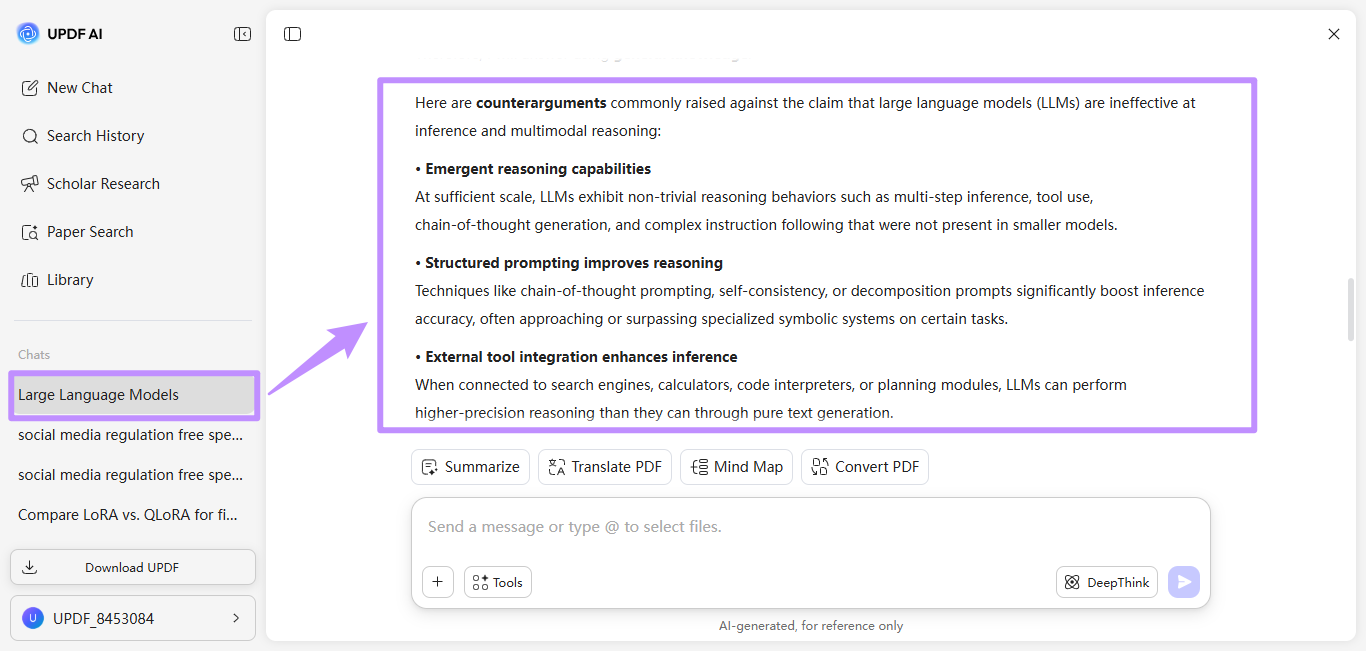Click the UPDF AI logo
This screenshot has width=1366, height=651.
tap(28, 34)
